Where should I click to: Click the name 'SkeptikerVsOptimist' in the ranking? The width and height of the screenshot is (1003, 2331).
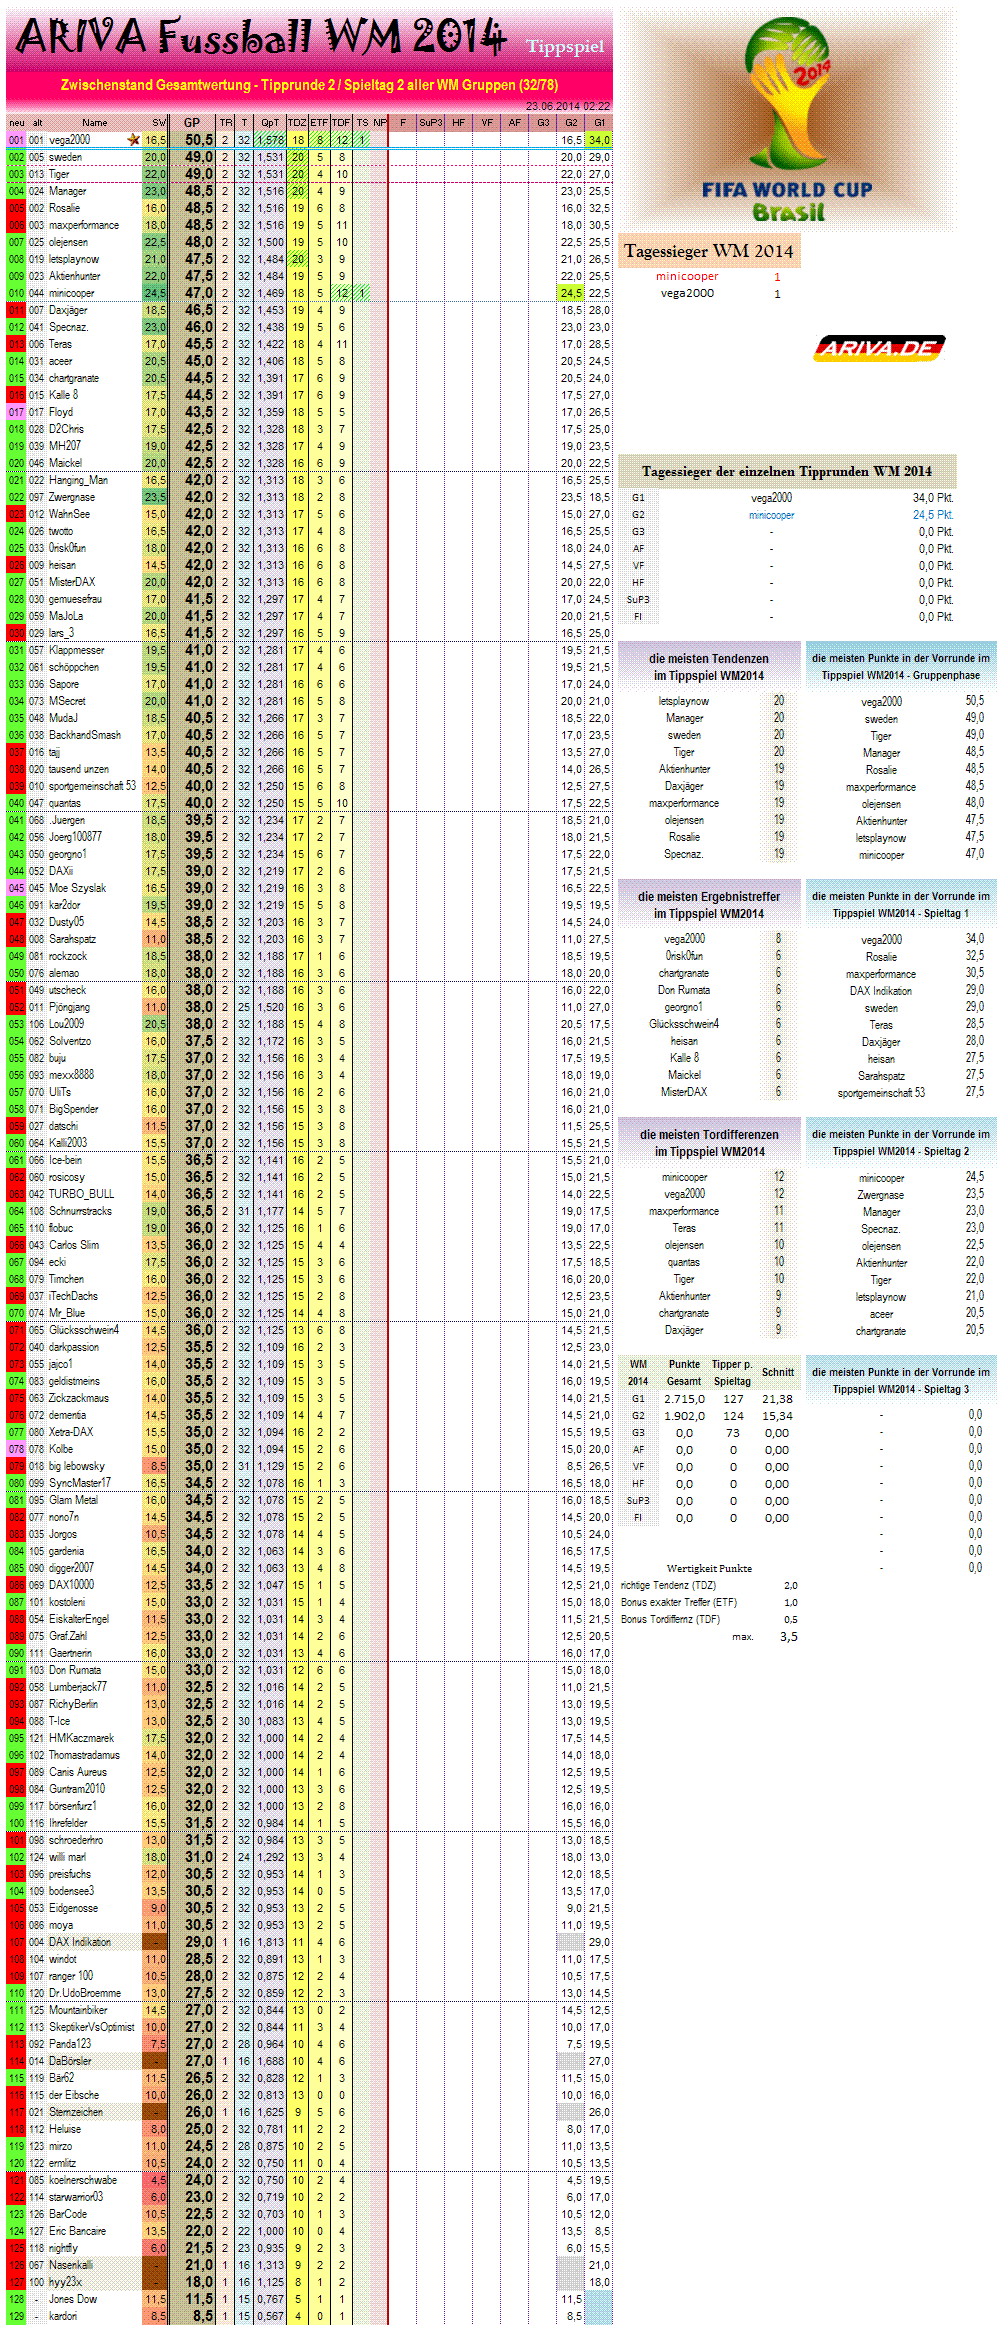click(x=91, y=2027)
